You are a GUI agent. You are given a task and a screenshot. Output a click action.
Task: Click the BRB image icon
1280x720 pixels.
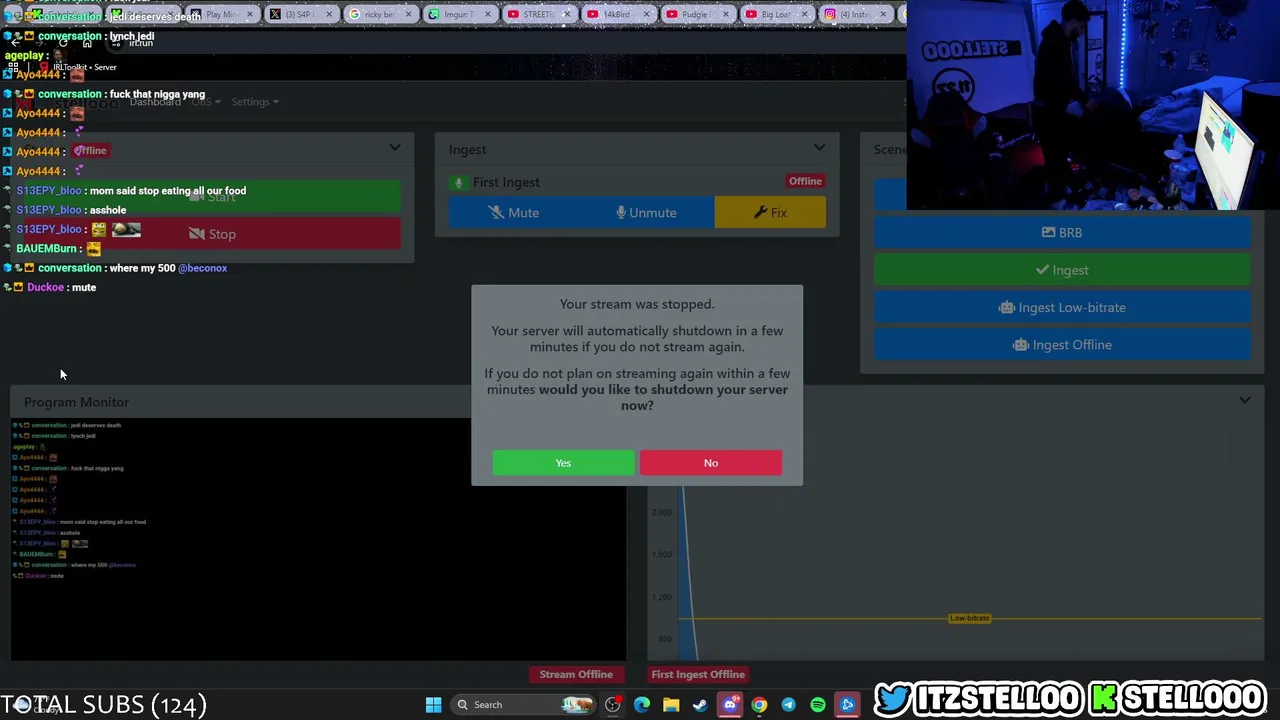[x=1048, y=232]
